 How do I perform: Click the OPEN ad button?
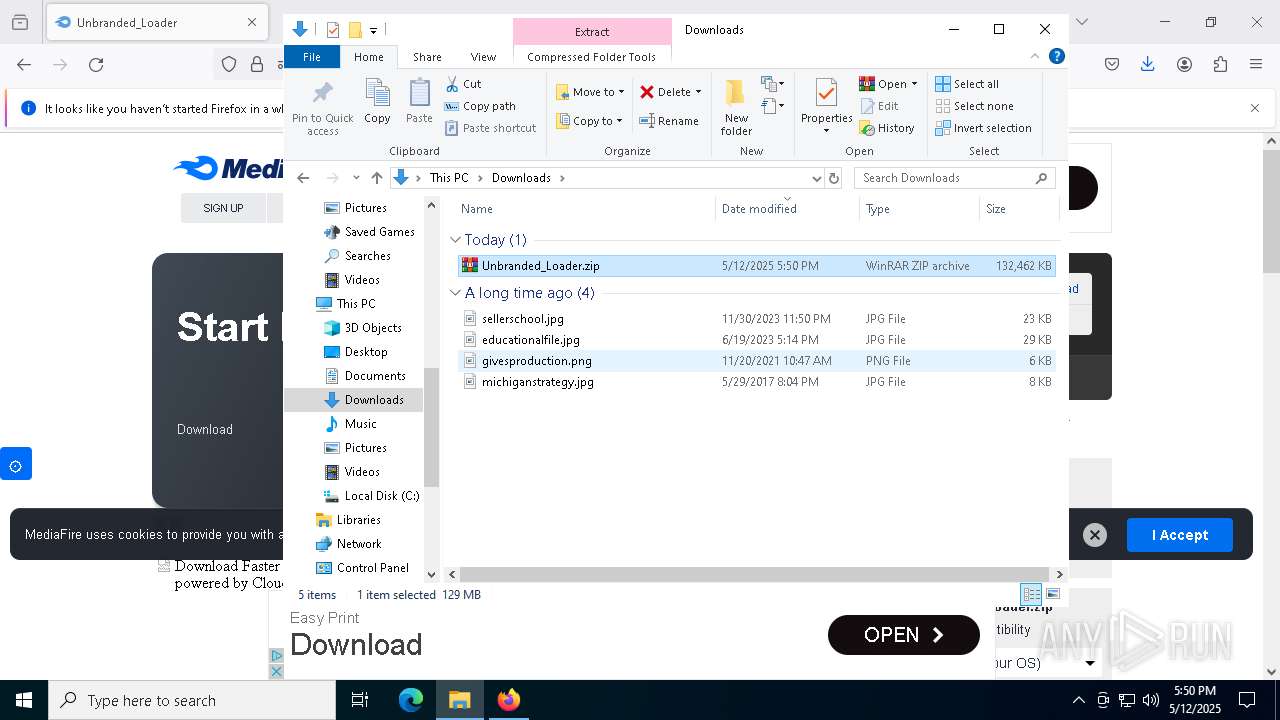click(904, 635)
